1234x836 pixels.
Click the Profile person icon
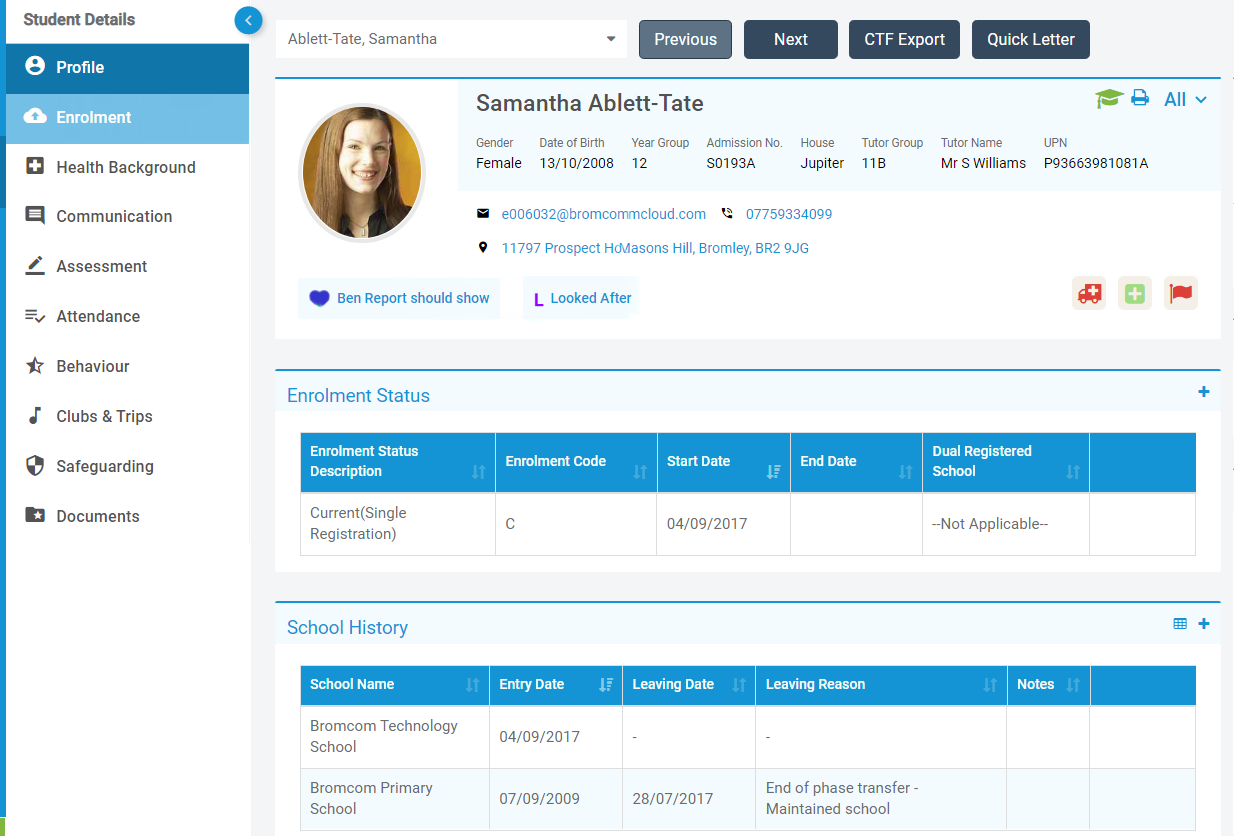point(35,67)
